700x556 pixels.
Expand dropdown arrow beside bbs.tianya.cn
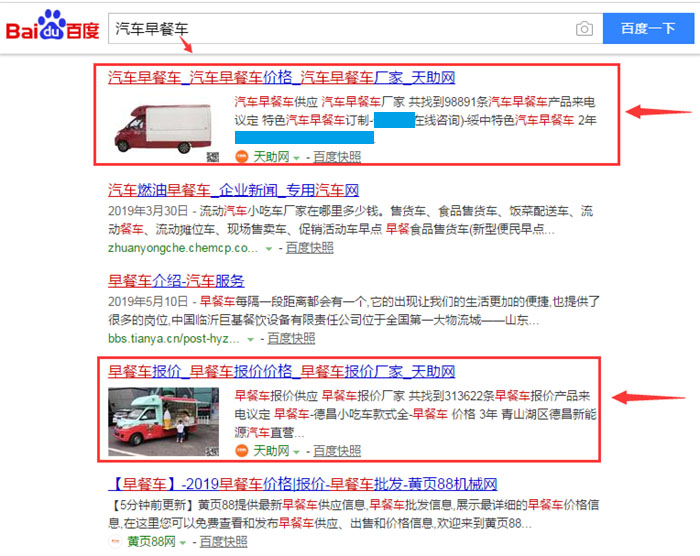click(x=250, y=339)
